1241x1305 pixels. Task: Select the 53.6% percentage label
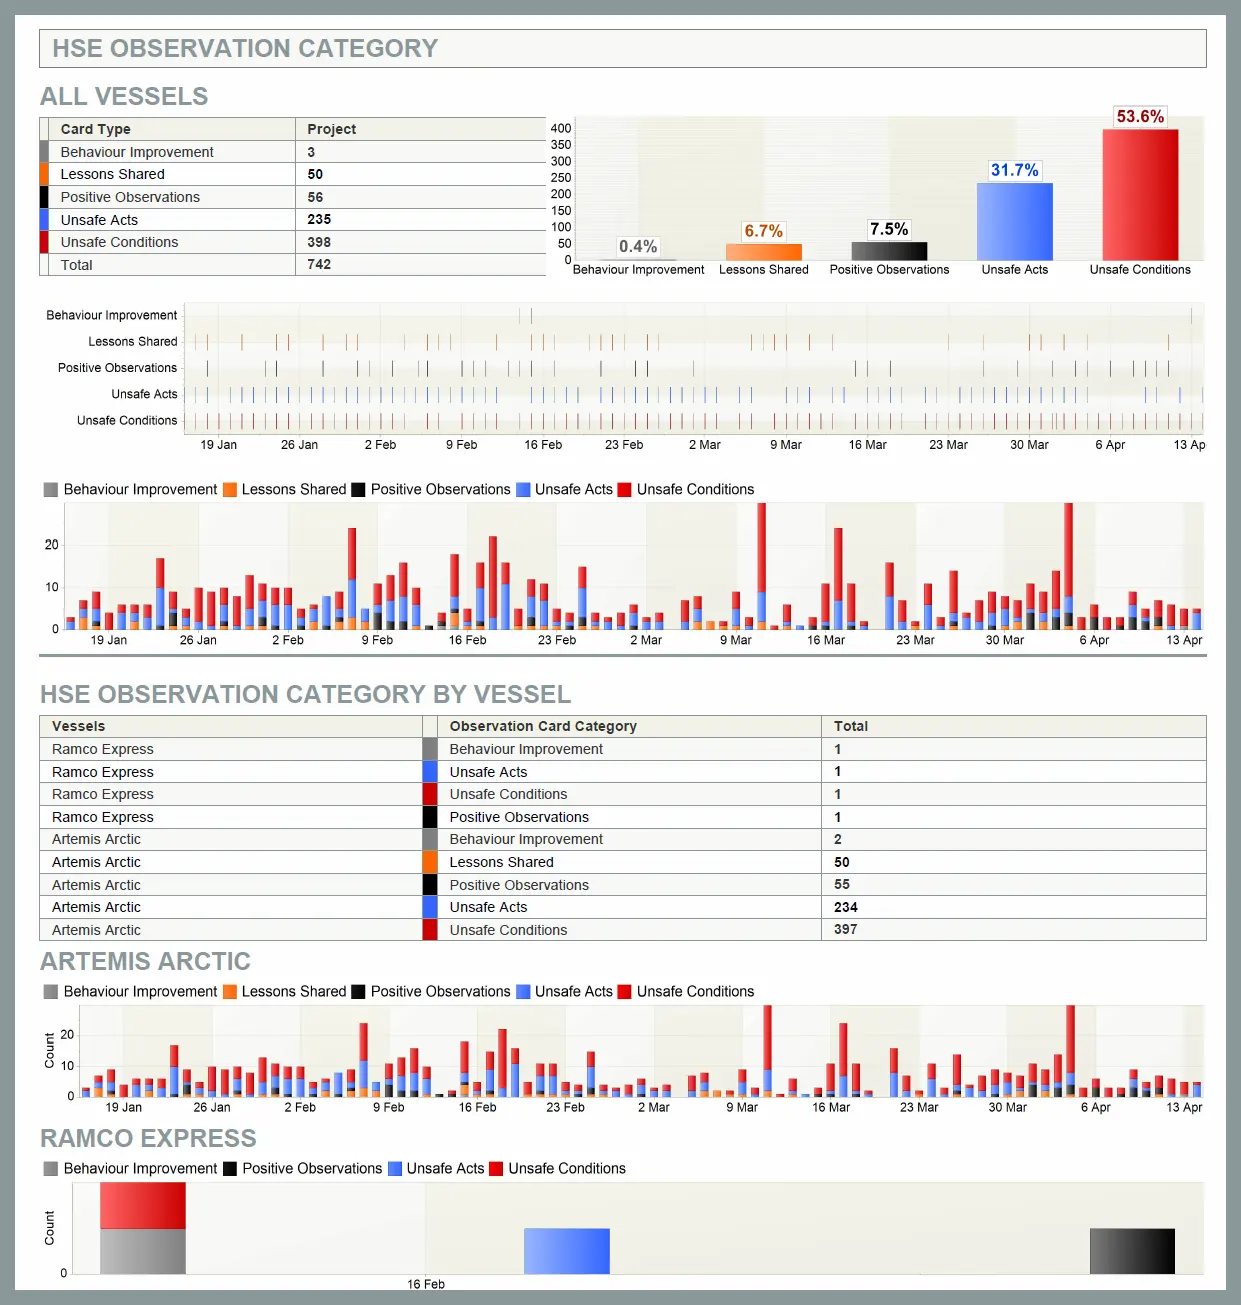1140,116
